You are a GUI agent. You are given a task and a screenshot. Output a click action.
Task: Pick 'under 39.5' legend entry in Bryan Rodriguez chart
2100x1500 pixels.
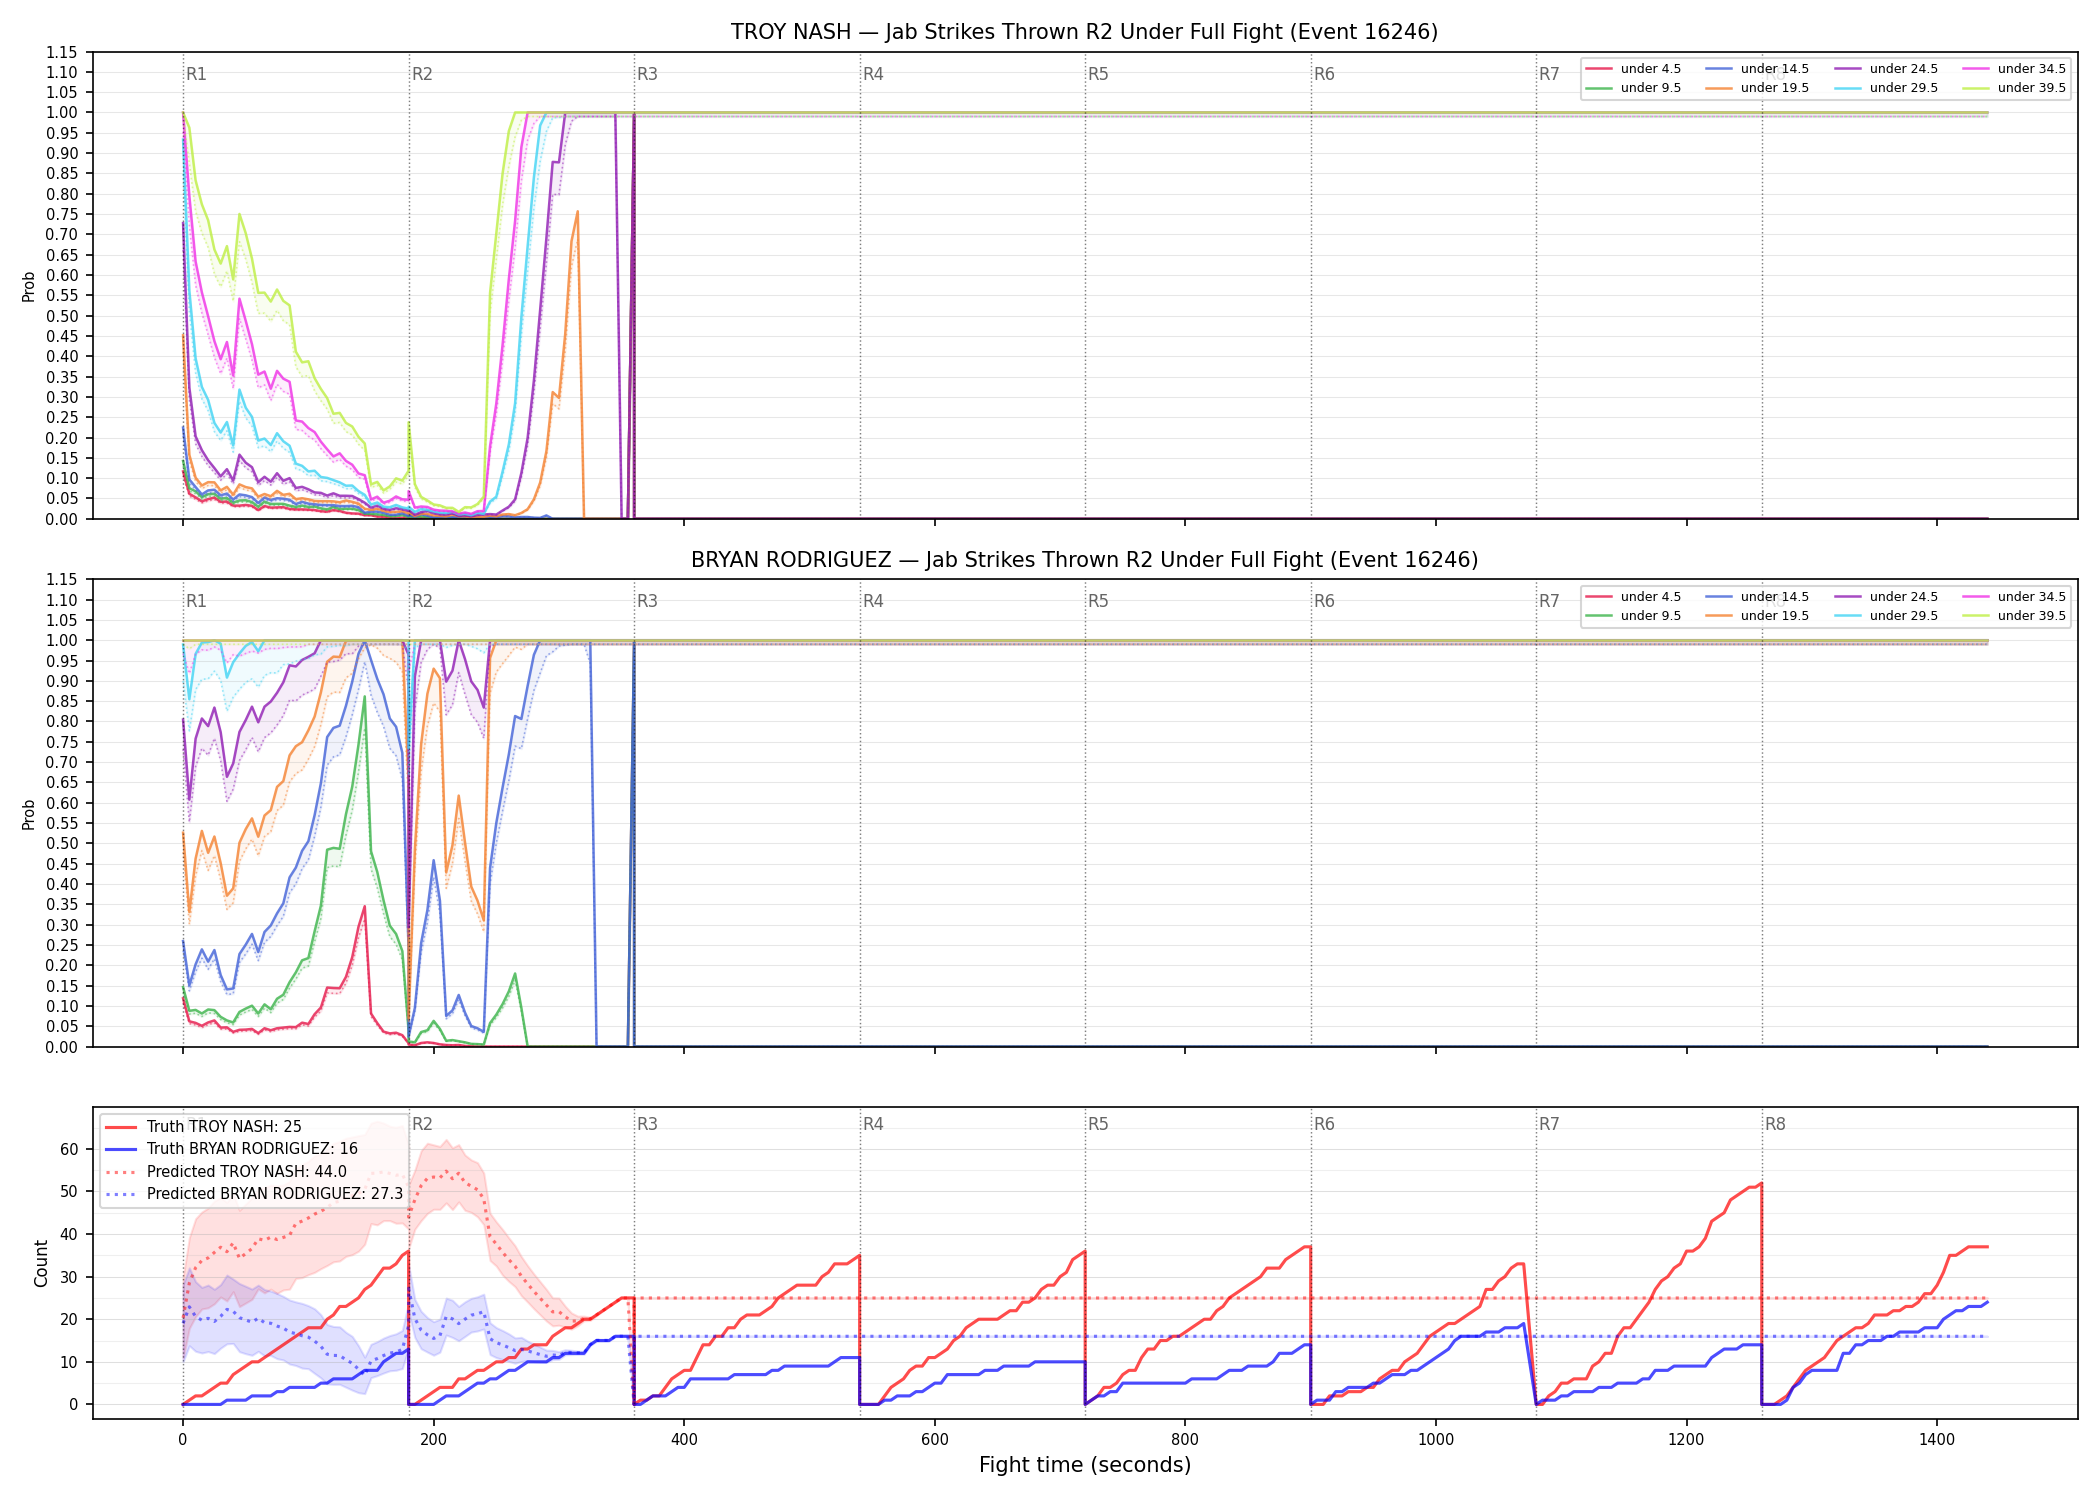coord(2014,616)
